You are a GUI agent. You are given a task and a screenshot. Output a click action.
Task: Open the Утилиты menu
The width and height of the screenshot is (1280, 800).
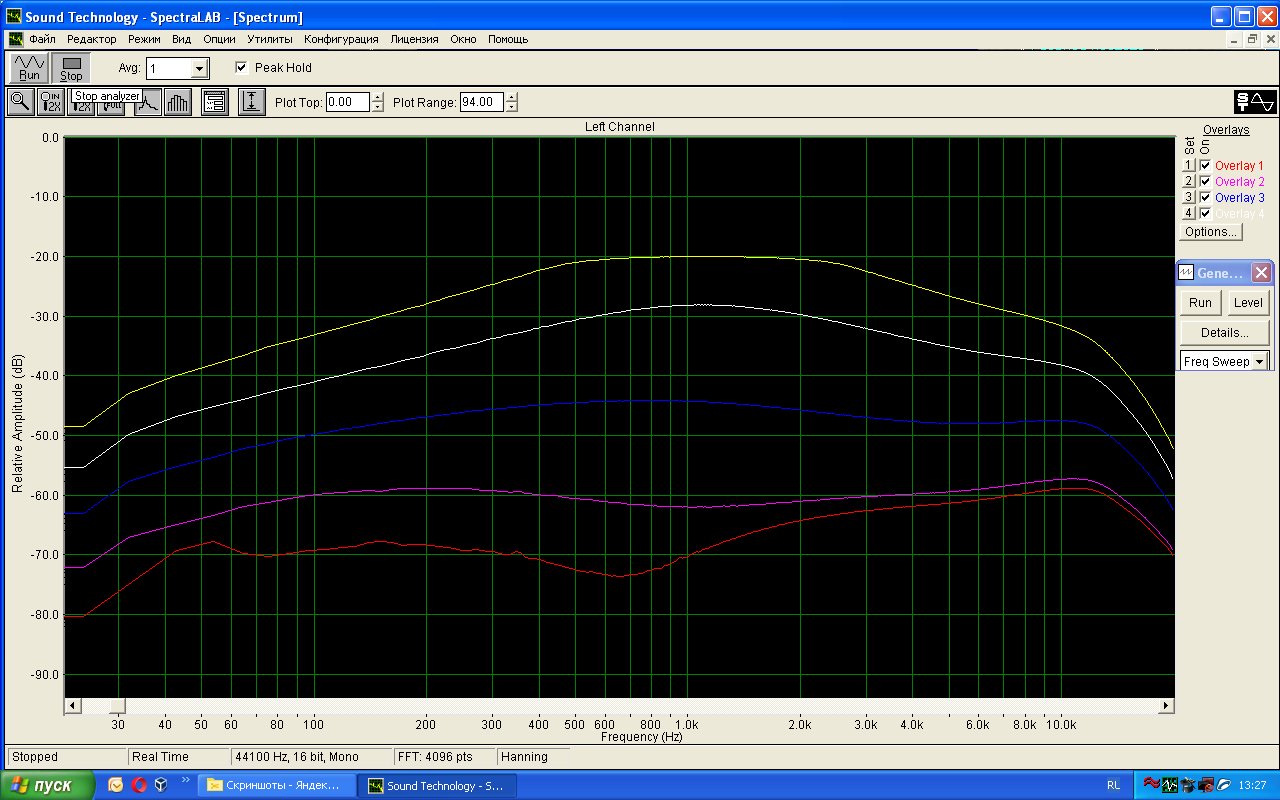270,39
